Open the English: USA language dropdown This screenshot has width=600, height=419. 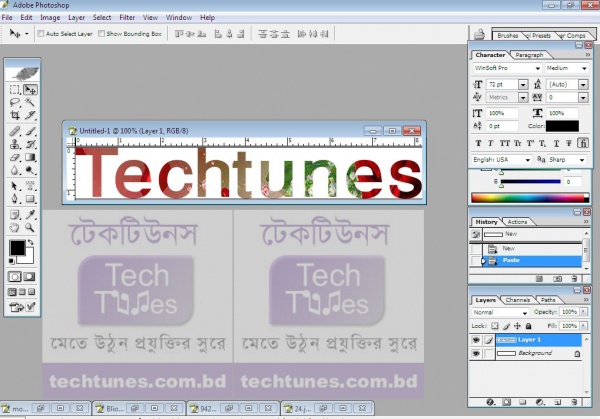(x=528, y=160)
